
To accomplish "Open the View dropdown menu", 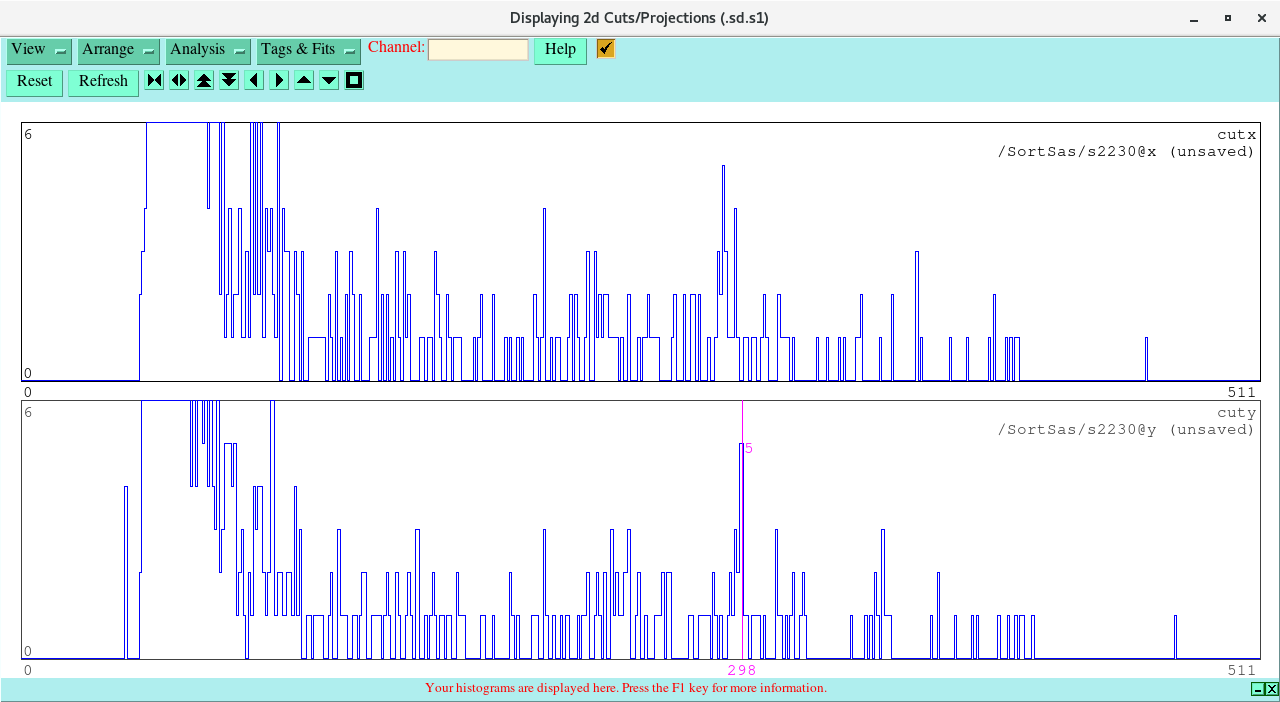I will [39, 50].
